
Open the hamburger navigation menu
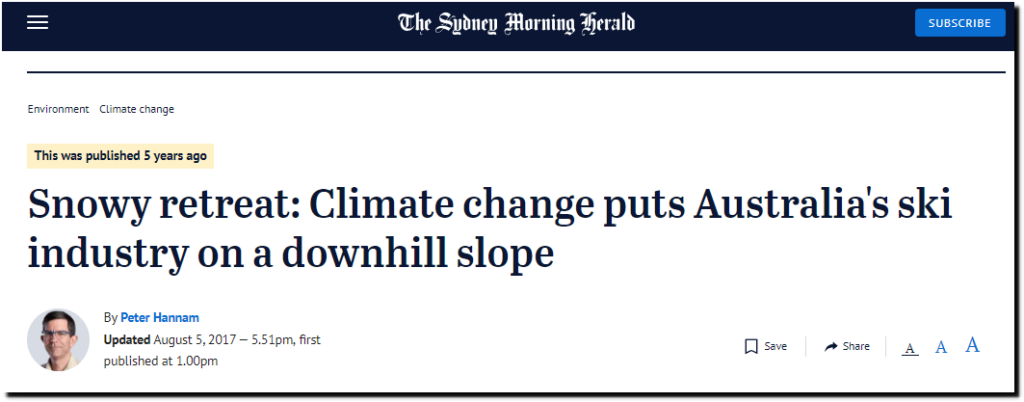(x=37, y=23)
